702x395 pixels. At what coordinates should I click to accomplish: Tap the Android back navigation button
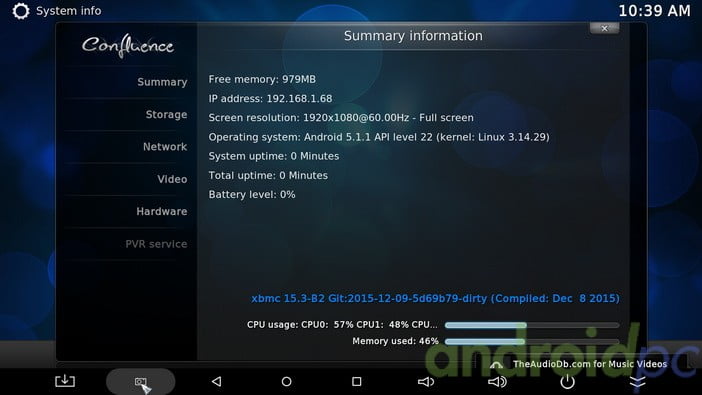[x=217, y=382]
